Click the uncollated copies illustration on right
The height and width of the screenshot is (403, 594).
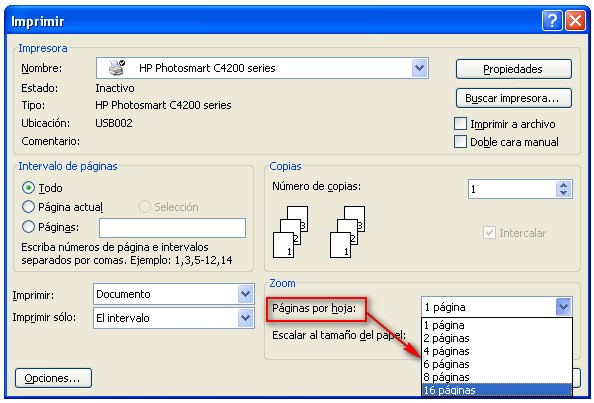(x=348, y=232)
